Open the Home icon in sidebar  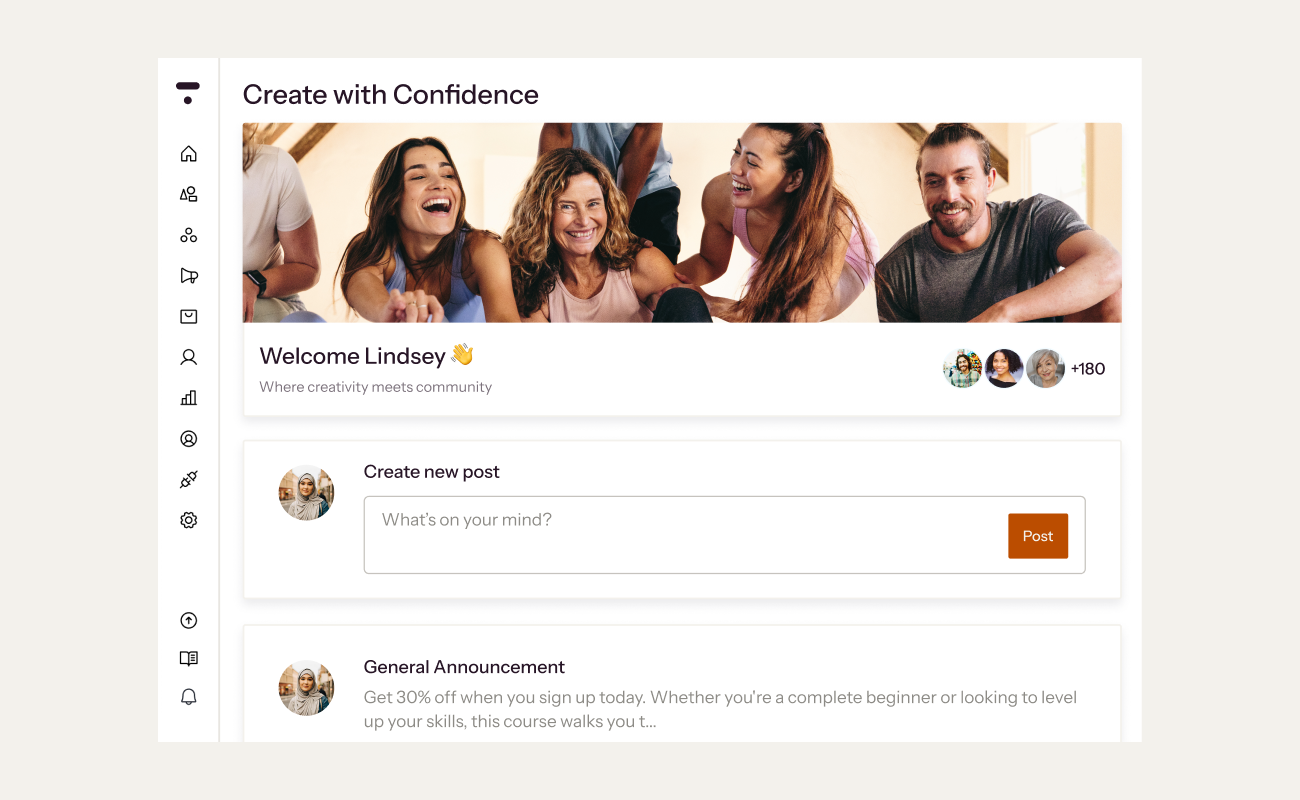(x=188, y=154)
